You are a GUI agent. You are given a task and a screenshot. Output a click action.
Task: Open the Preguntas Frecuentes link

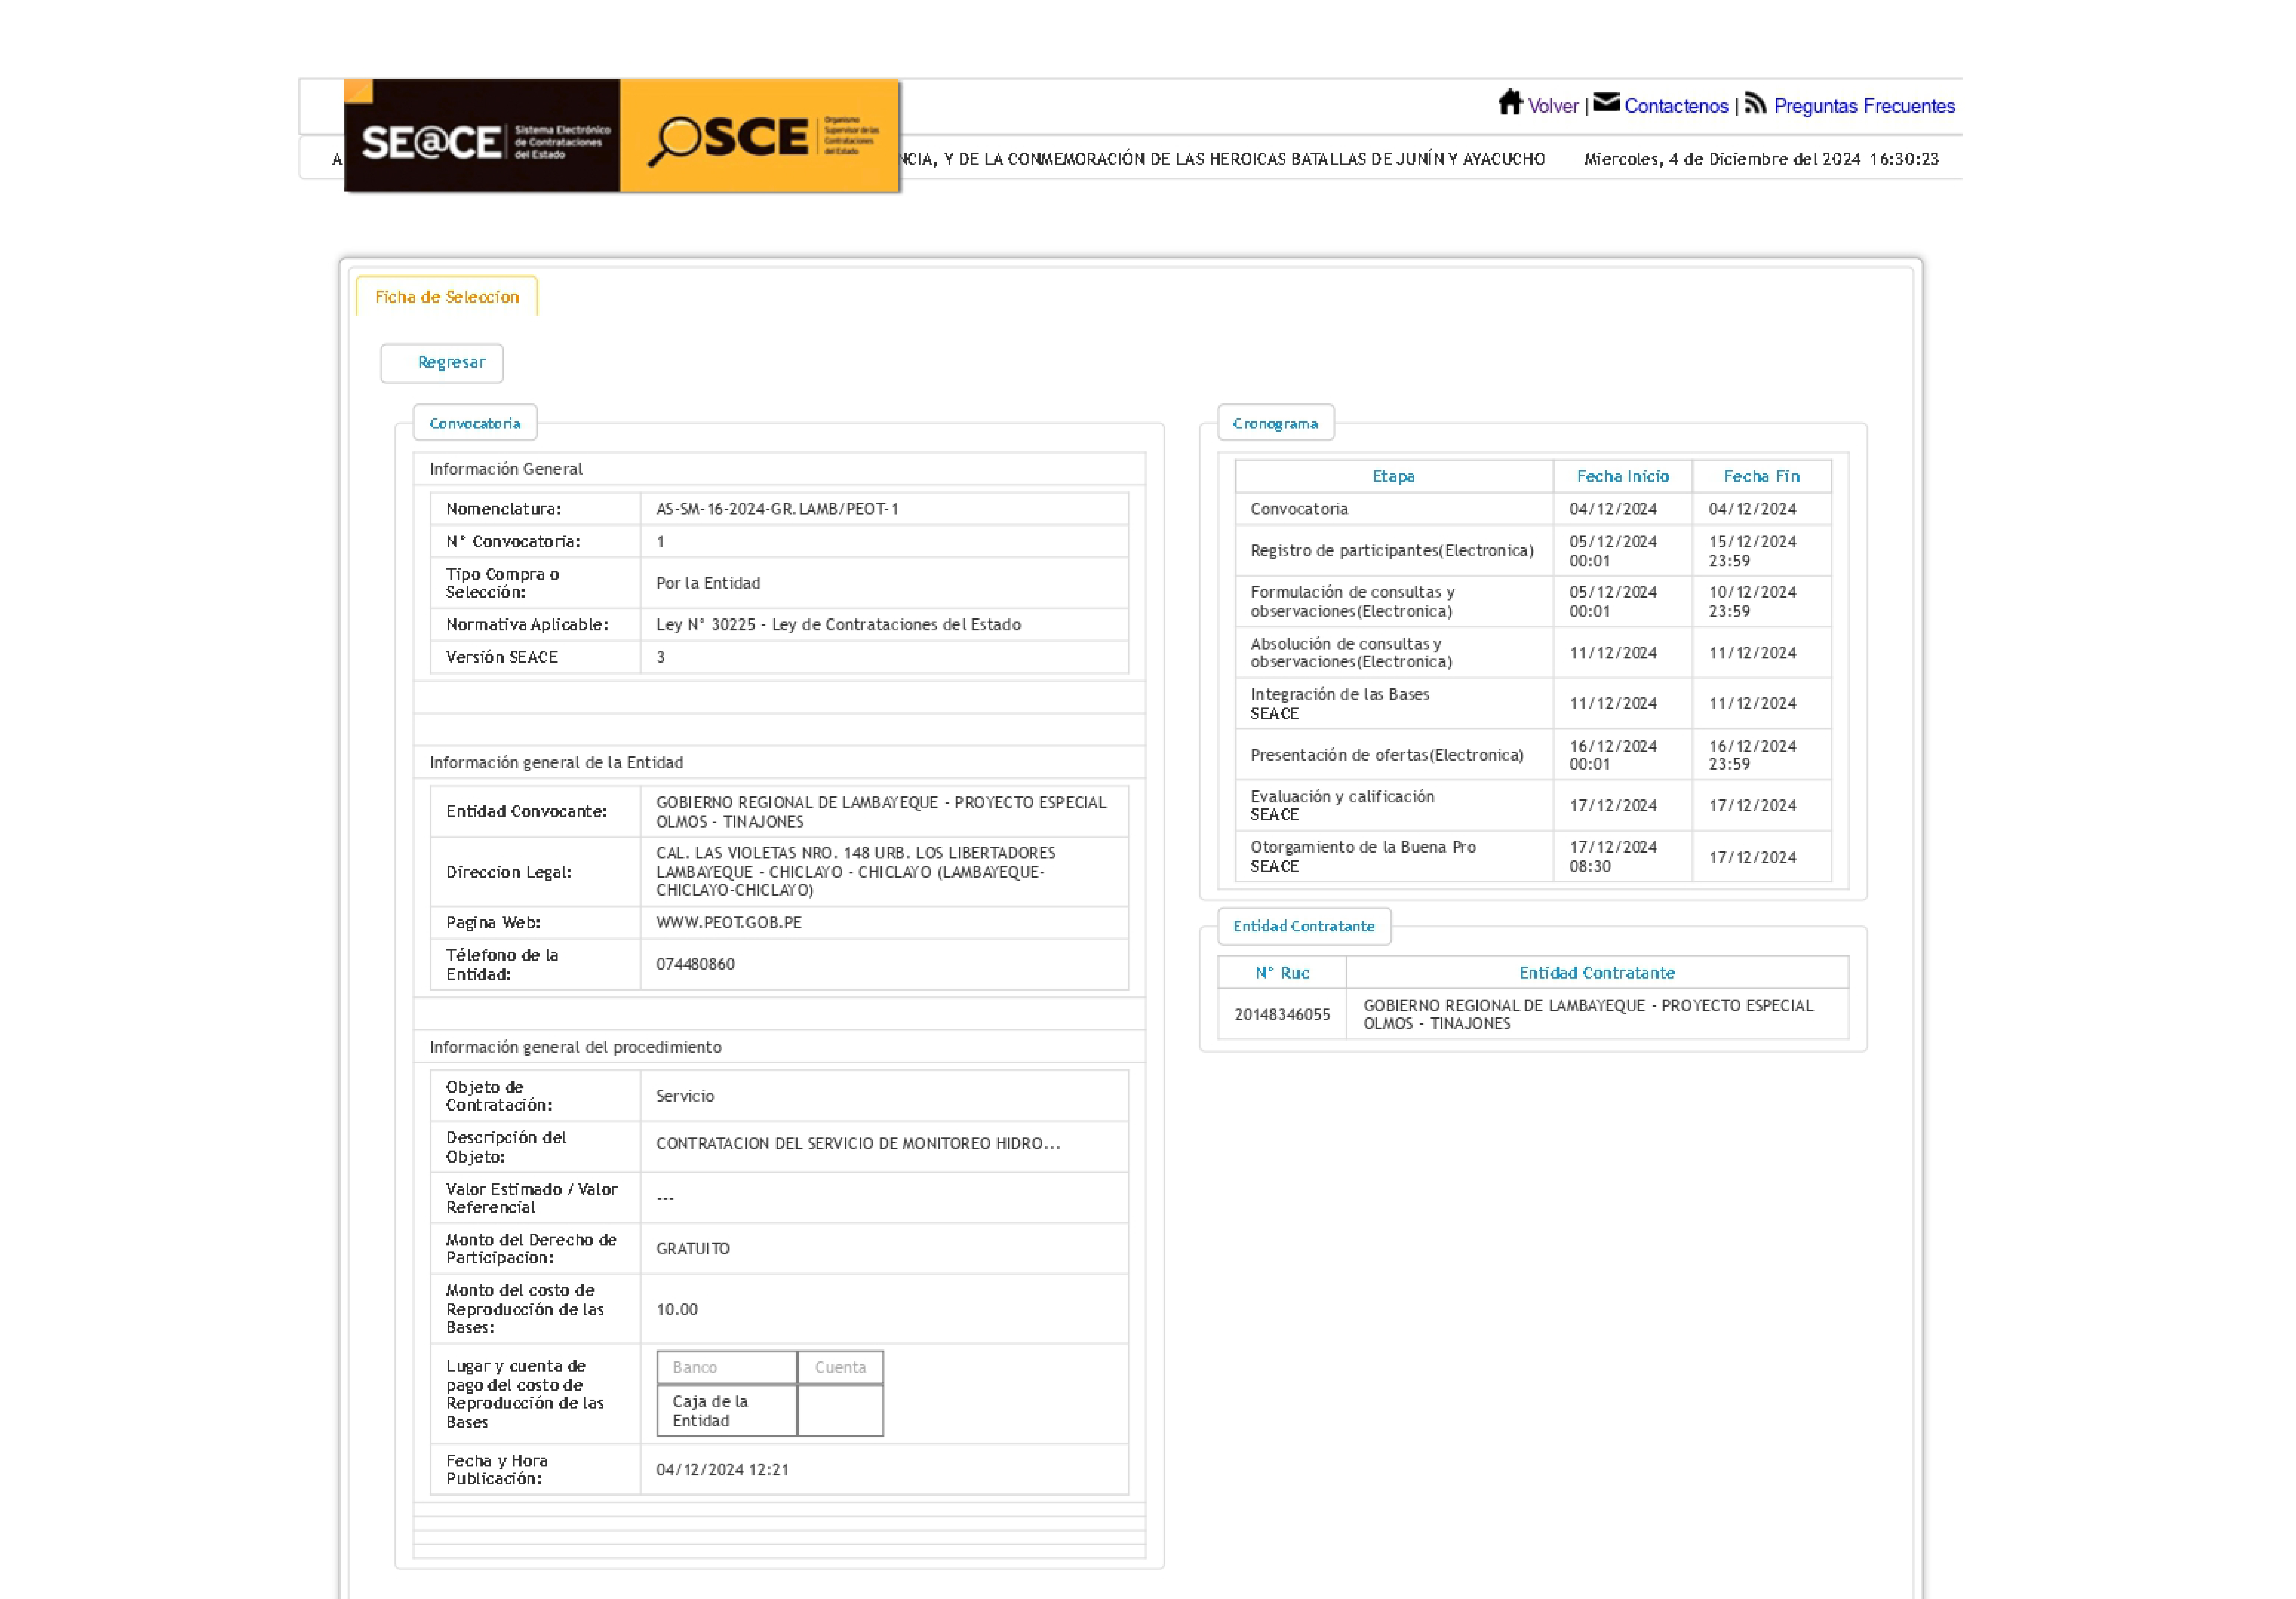[x=1864, y=106]
